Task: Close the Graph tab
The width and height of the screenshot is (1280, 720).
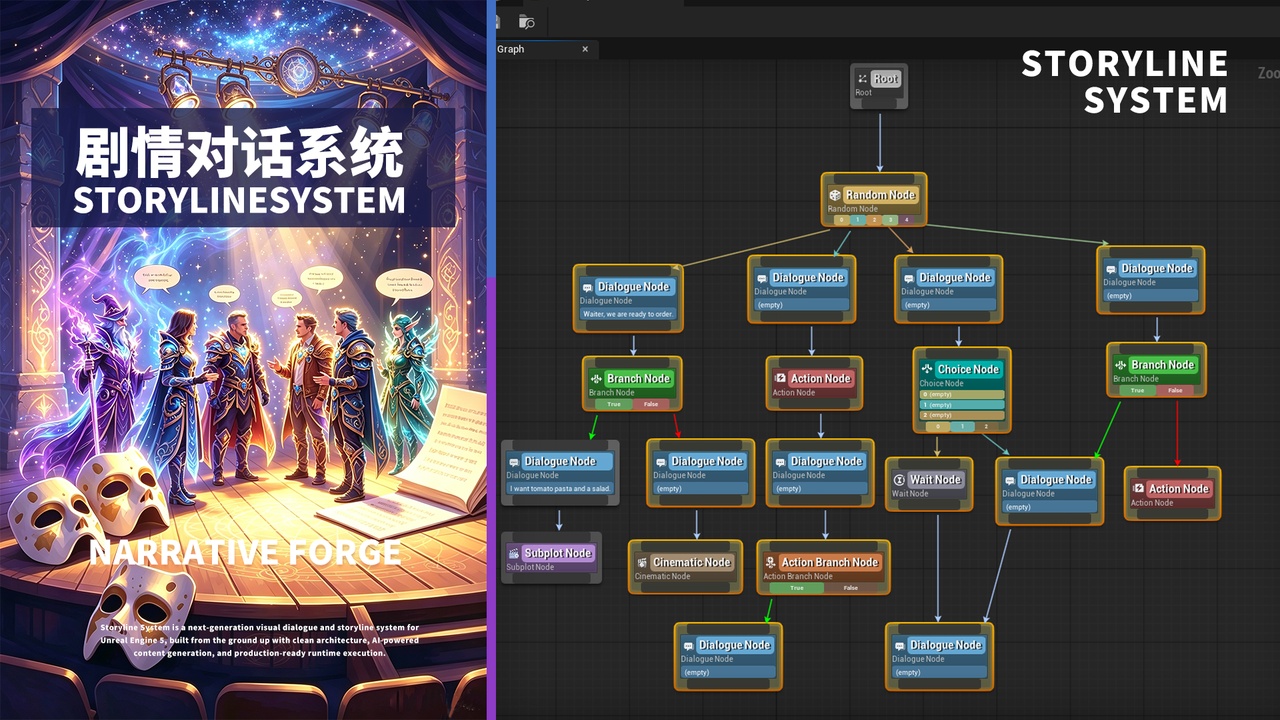Action: (x=586, y=49)
